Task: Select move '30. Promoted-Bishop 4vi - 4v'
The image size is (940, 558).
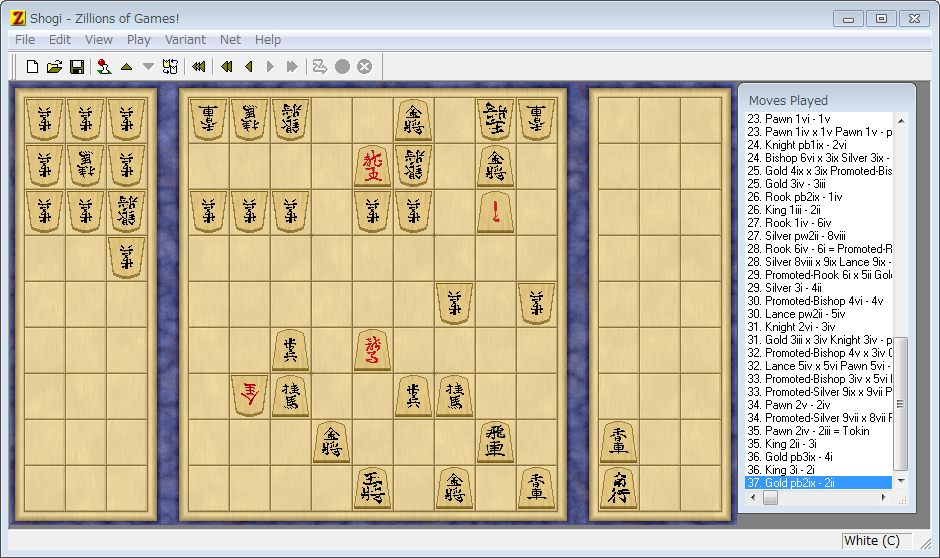Action: pos(818,301)
